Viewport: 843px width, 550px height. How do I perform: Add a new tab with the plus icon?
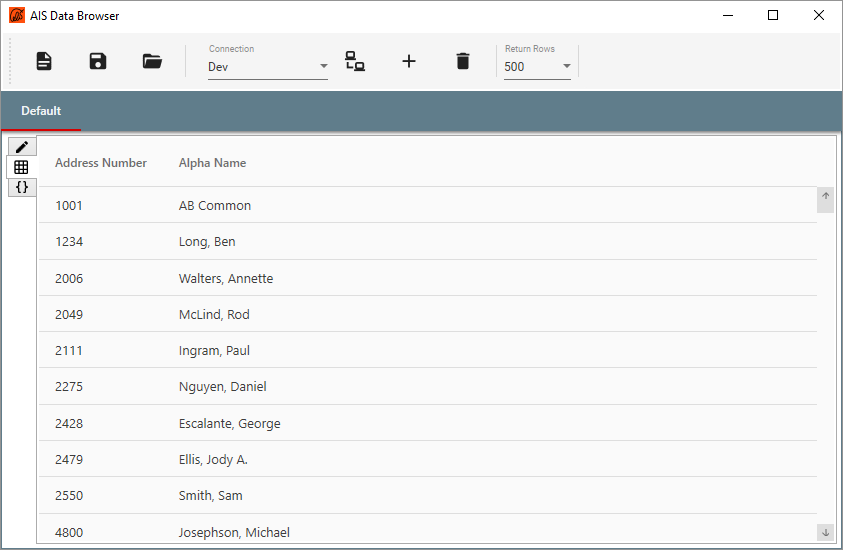click(x=409, y=61)
